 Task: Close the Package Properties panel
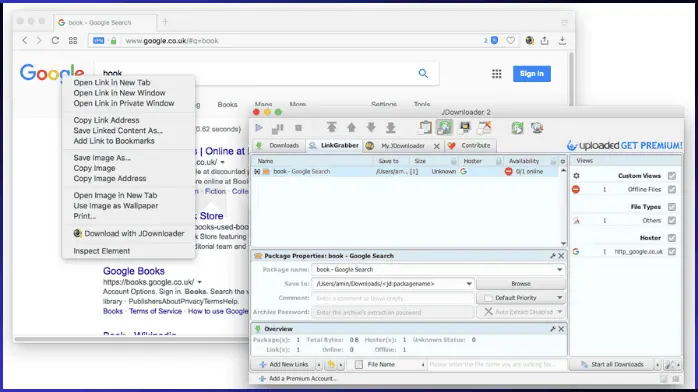561,256
